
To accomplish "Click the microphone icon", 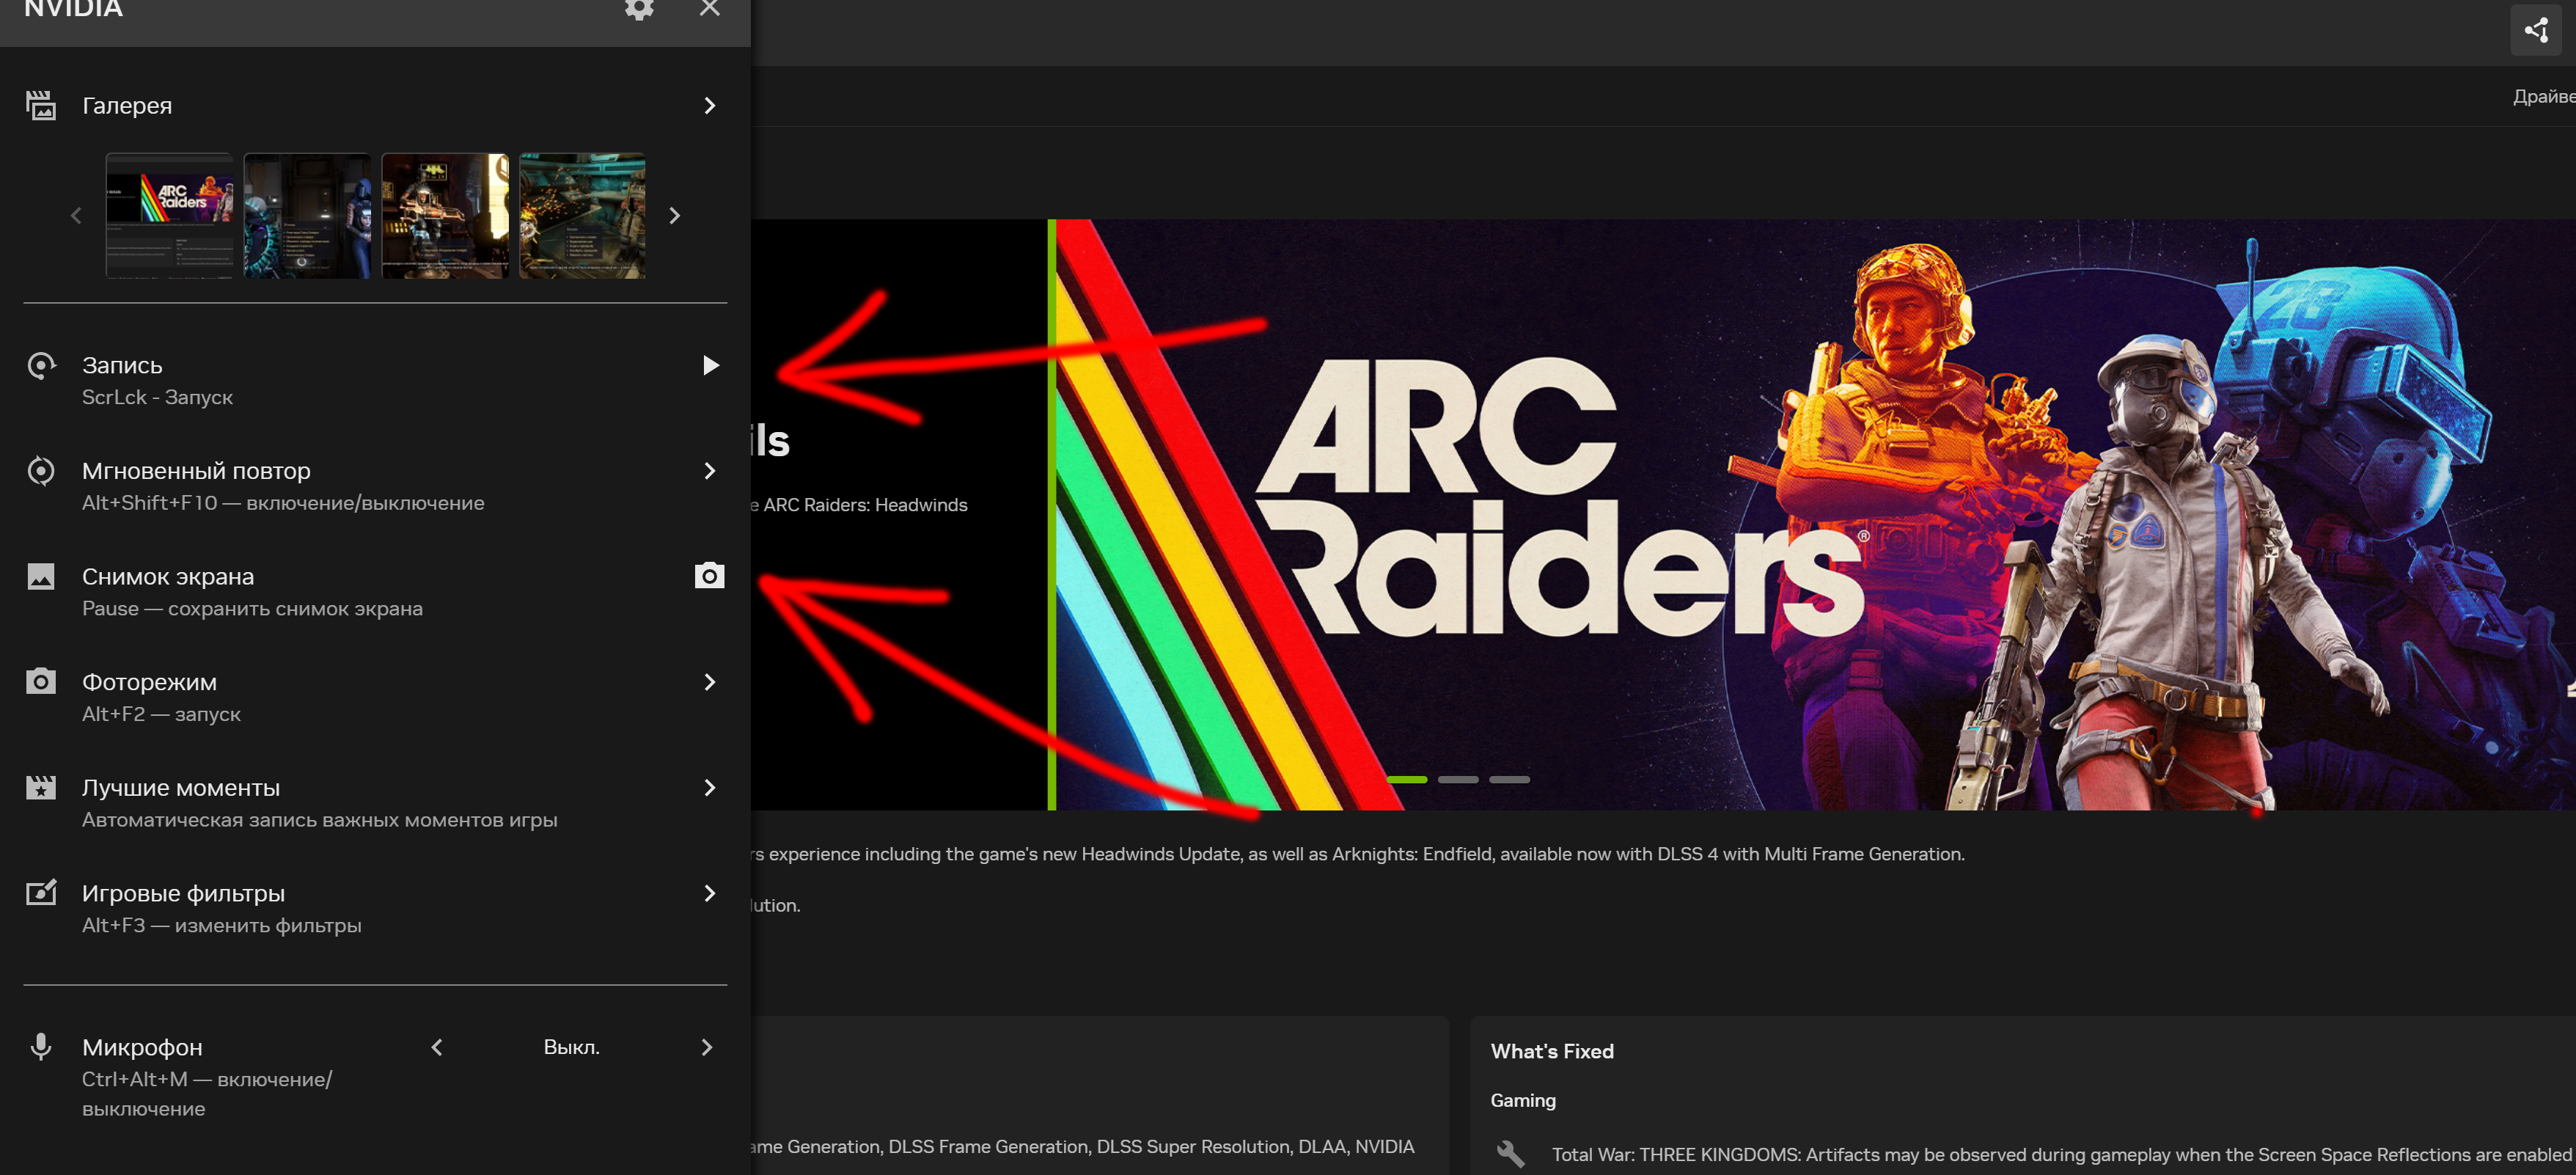I will pyautogui.click(x=41, y=1047).
